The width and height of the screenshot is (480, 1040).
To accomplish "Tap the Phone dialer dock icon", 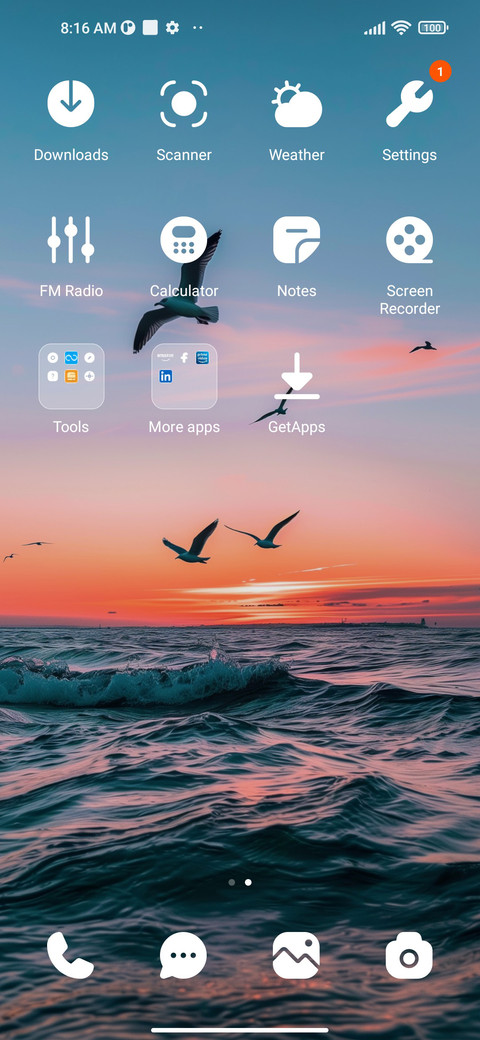I will click(x=71, y=955).
